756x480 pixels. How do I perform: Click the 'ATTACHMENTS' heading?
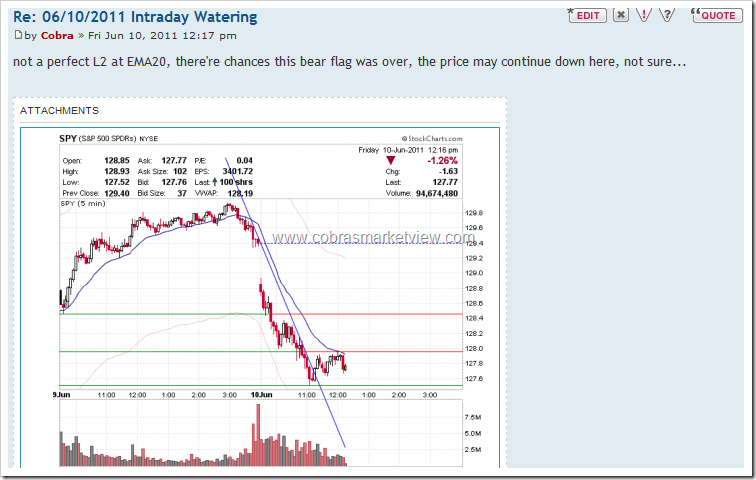pyautogui.click(x=59, y=111)
